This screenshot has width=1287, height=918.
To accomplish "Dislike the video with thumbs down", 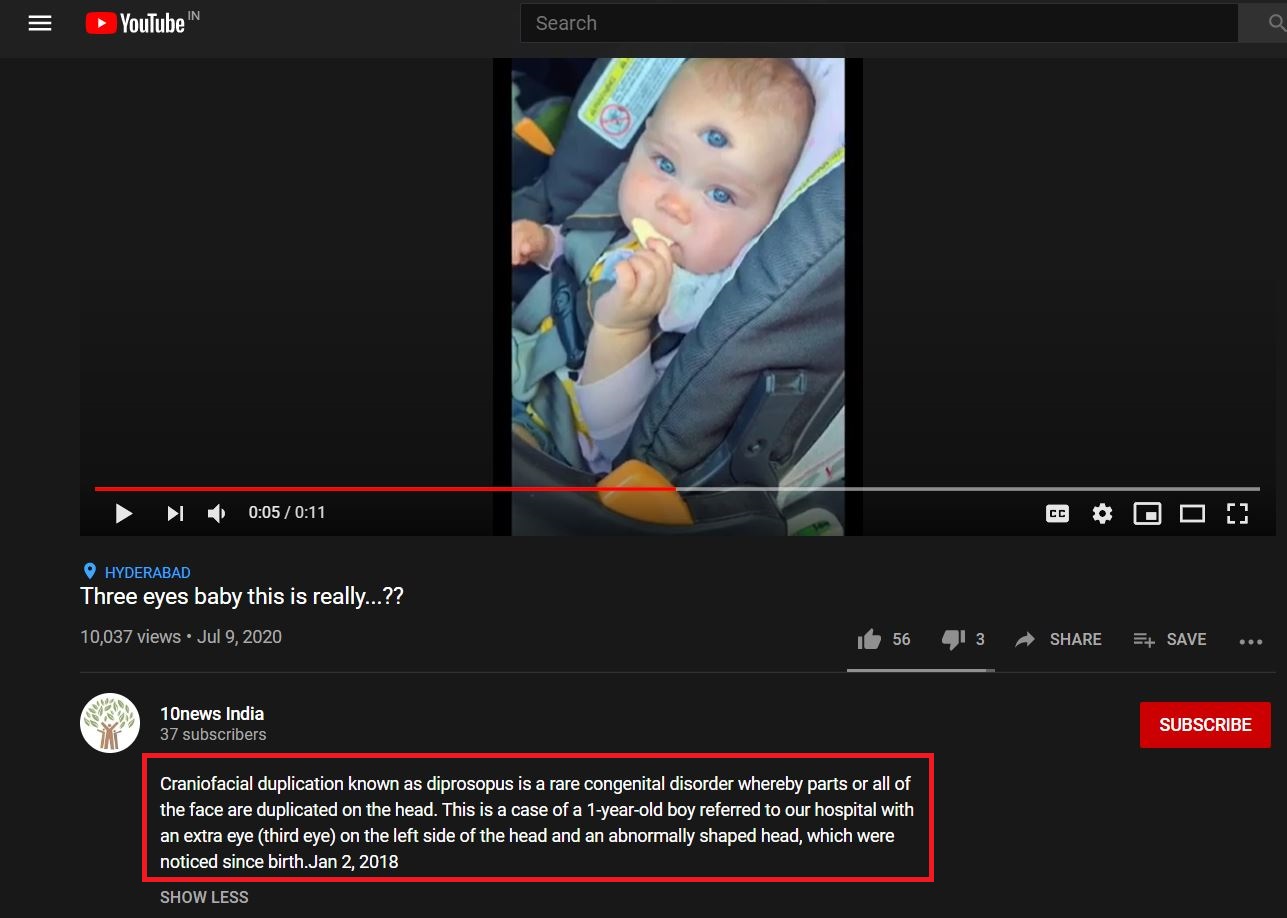I will 963,639.
